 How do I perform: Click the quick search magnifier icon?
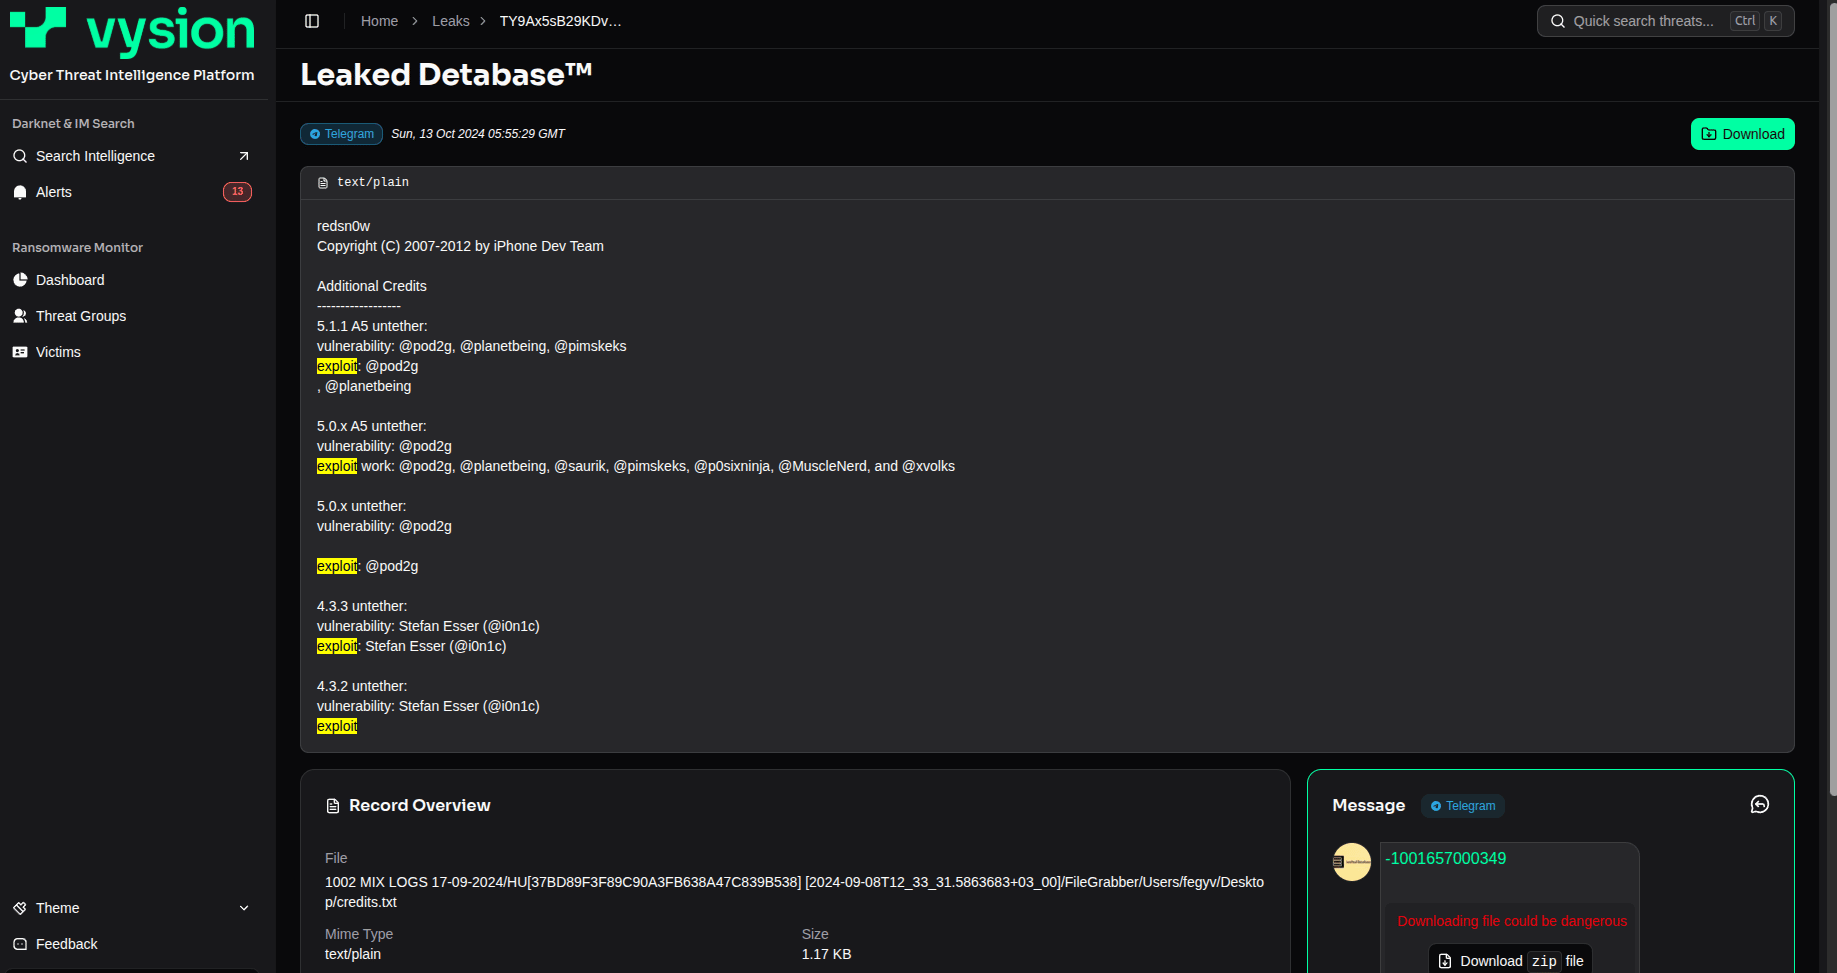click(x=1558, y=21)
